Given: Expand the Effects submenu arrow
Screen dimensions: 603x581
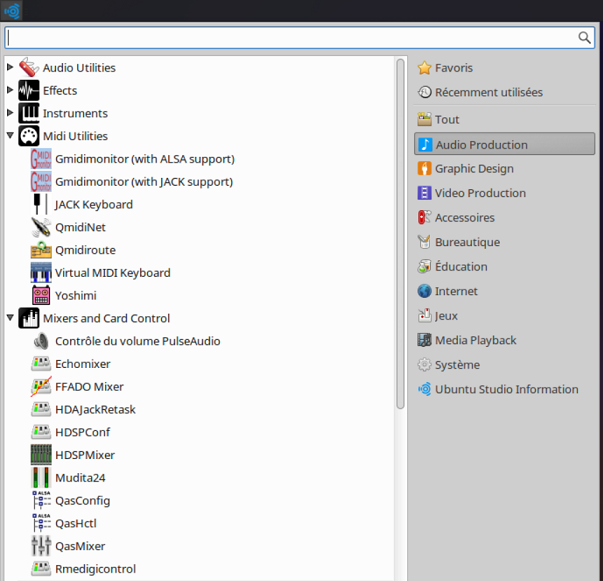Looking at the screenshot, I should (x=10, y=90).
